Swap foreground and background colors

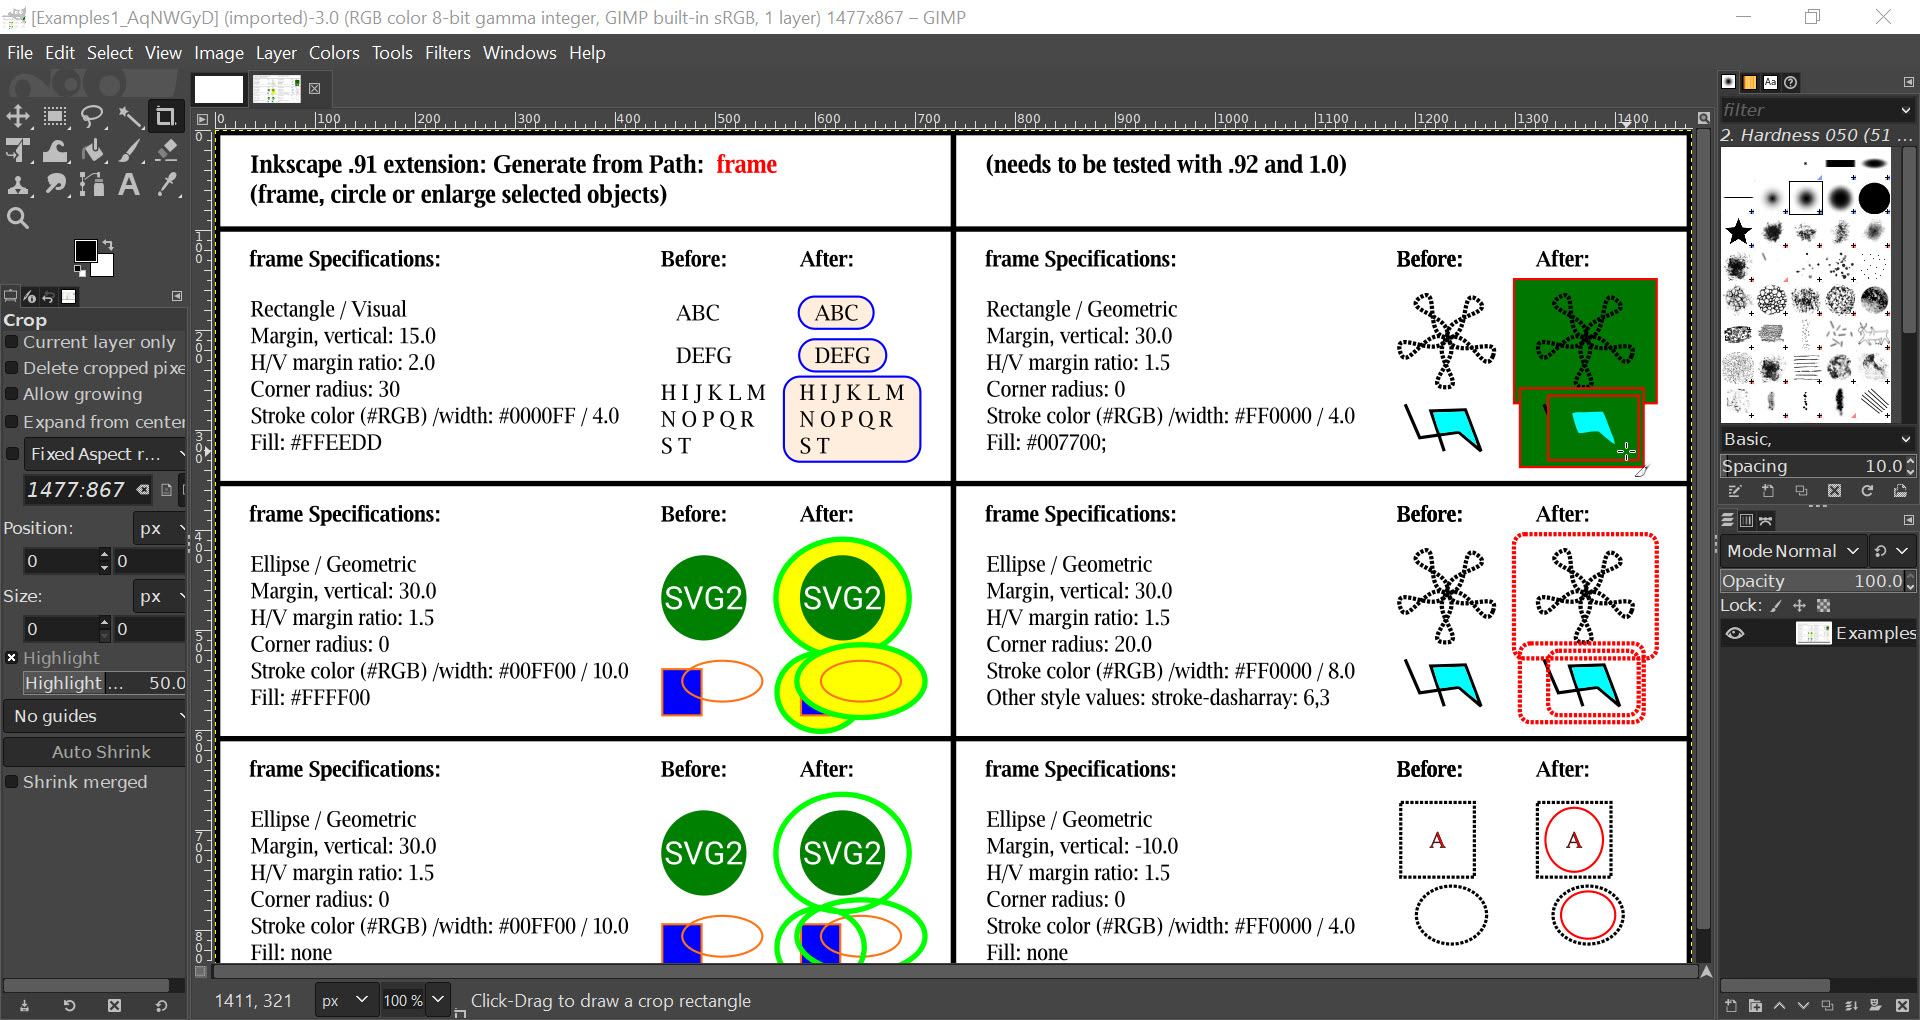pyautogui.click(x=108, y=245)
